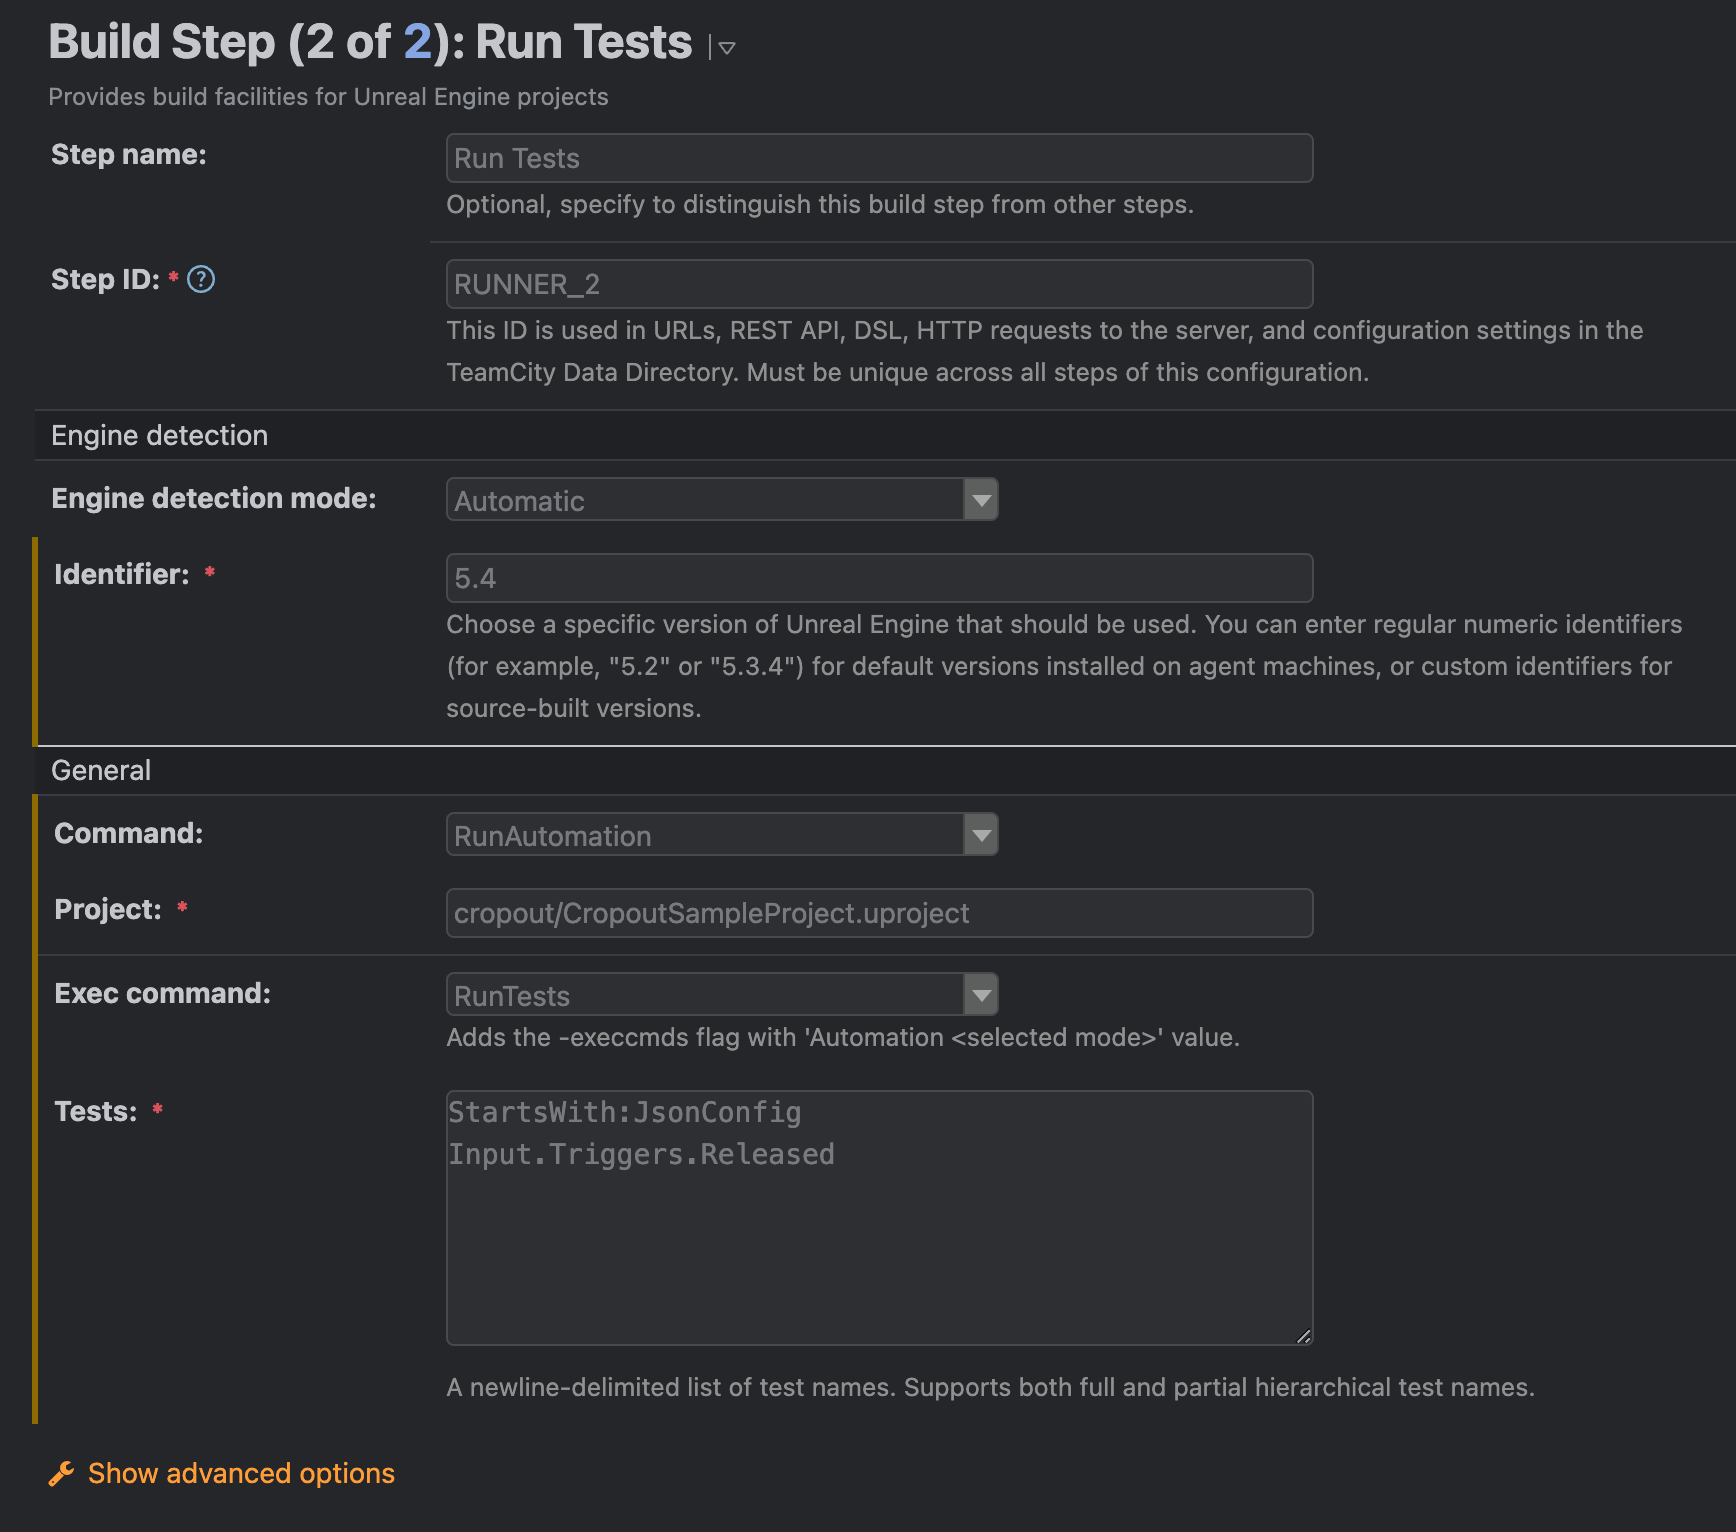This screenshot has height=1532, width=1736.
Task: Focus the Step name input field
Action: coord(879,158)
